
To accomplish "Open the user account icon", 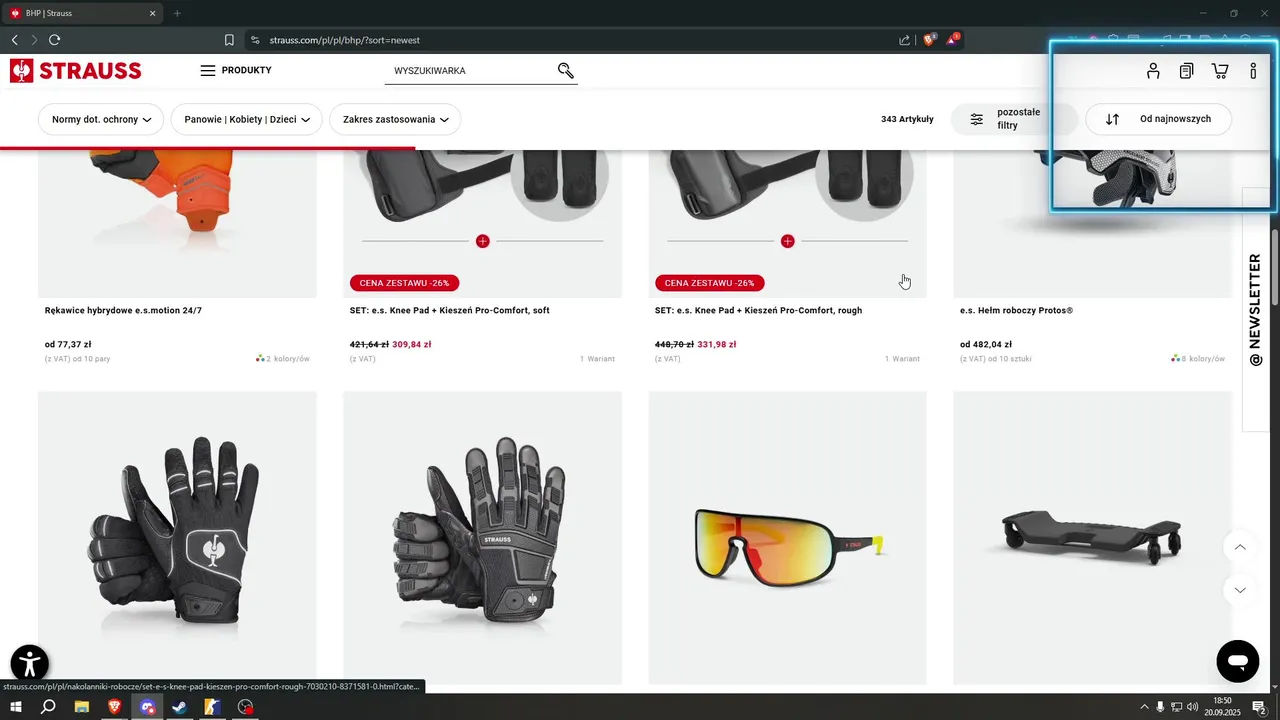I will coord(1153,71).
